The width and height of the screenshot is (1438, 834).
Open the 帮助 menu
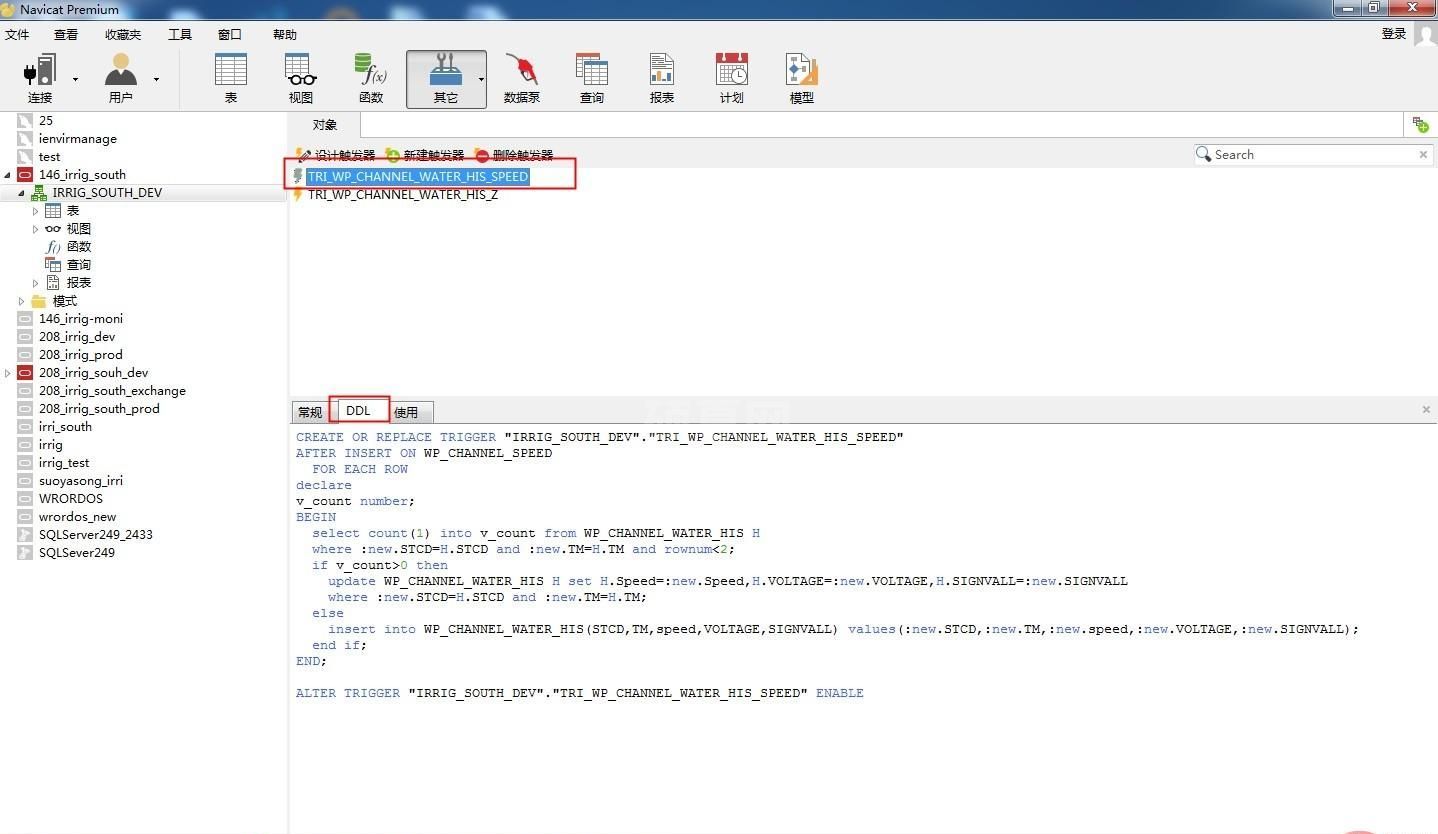[x=285, y=34]
